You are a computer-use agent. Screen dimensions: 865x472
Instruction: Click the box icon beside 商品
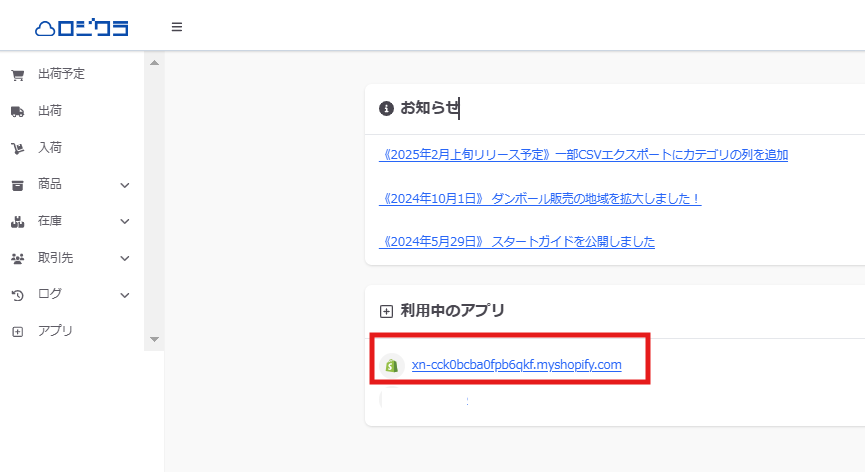click(18, 185)
